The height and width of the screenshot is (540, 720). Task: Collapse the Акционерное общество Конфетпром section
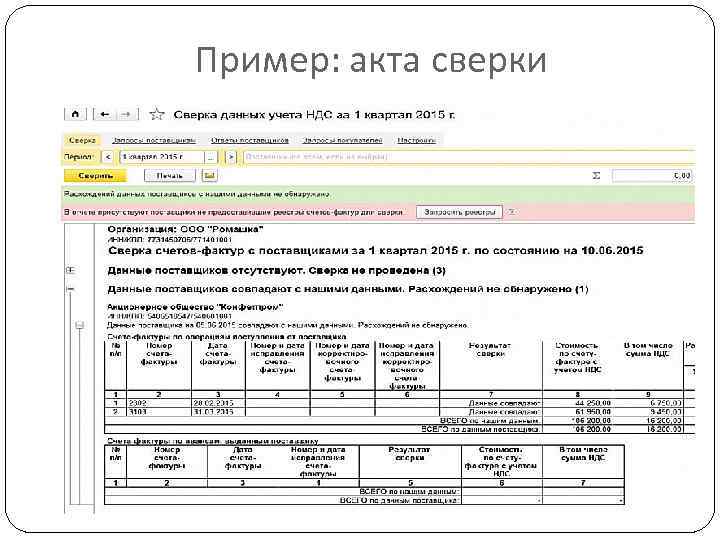(x=80, y=326)
